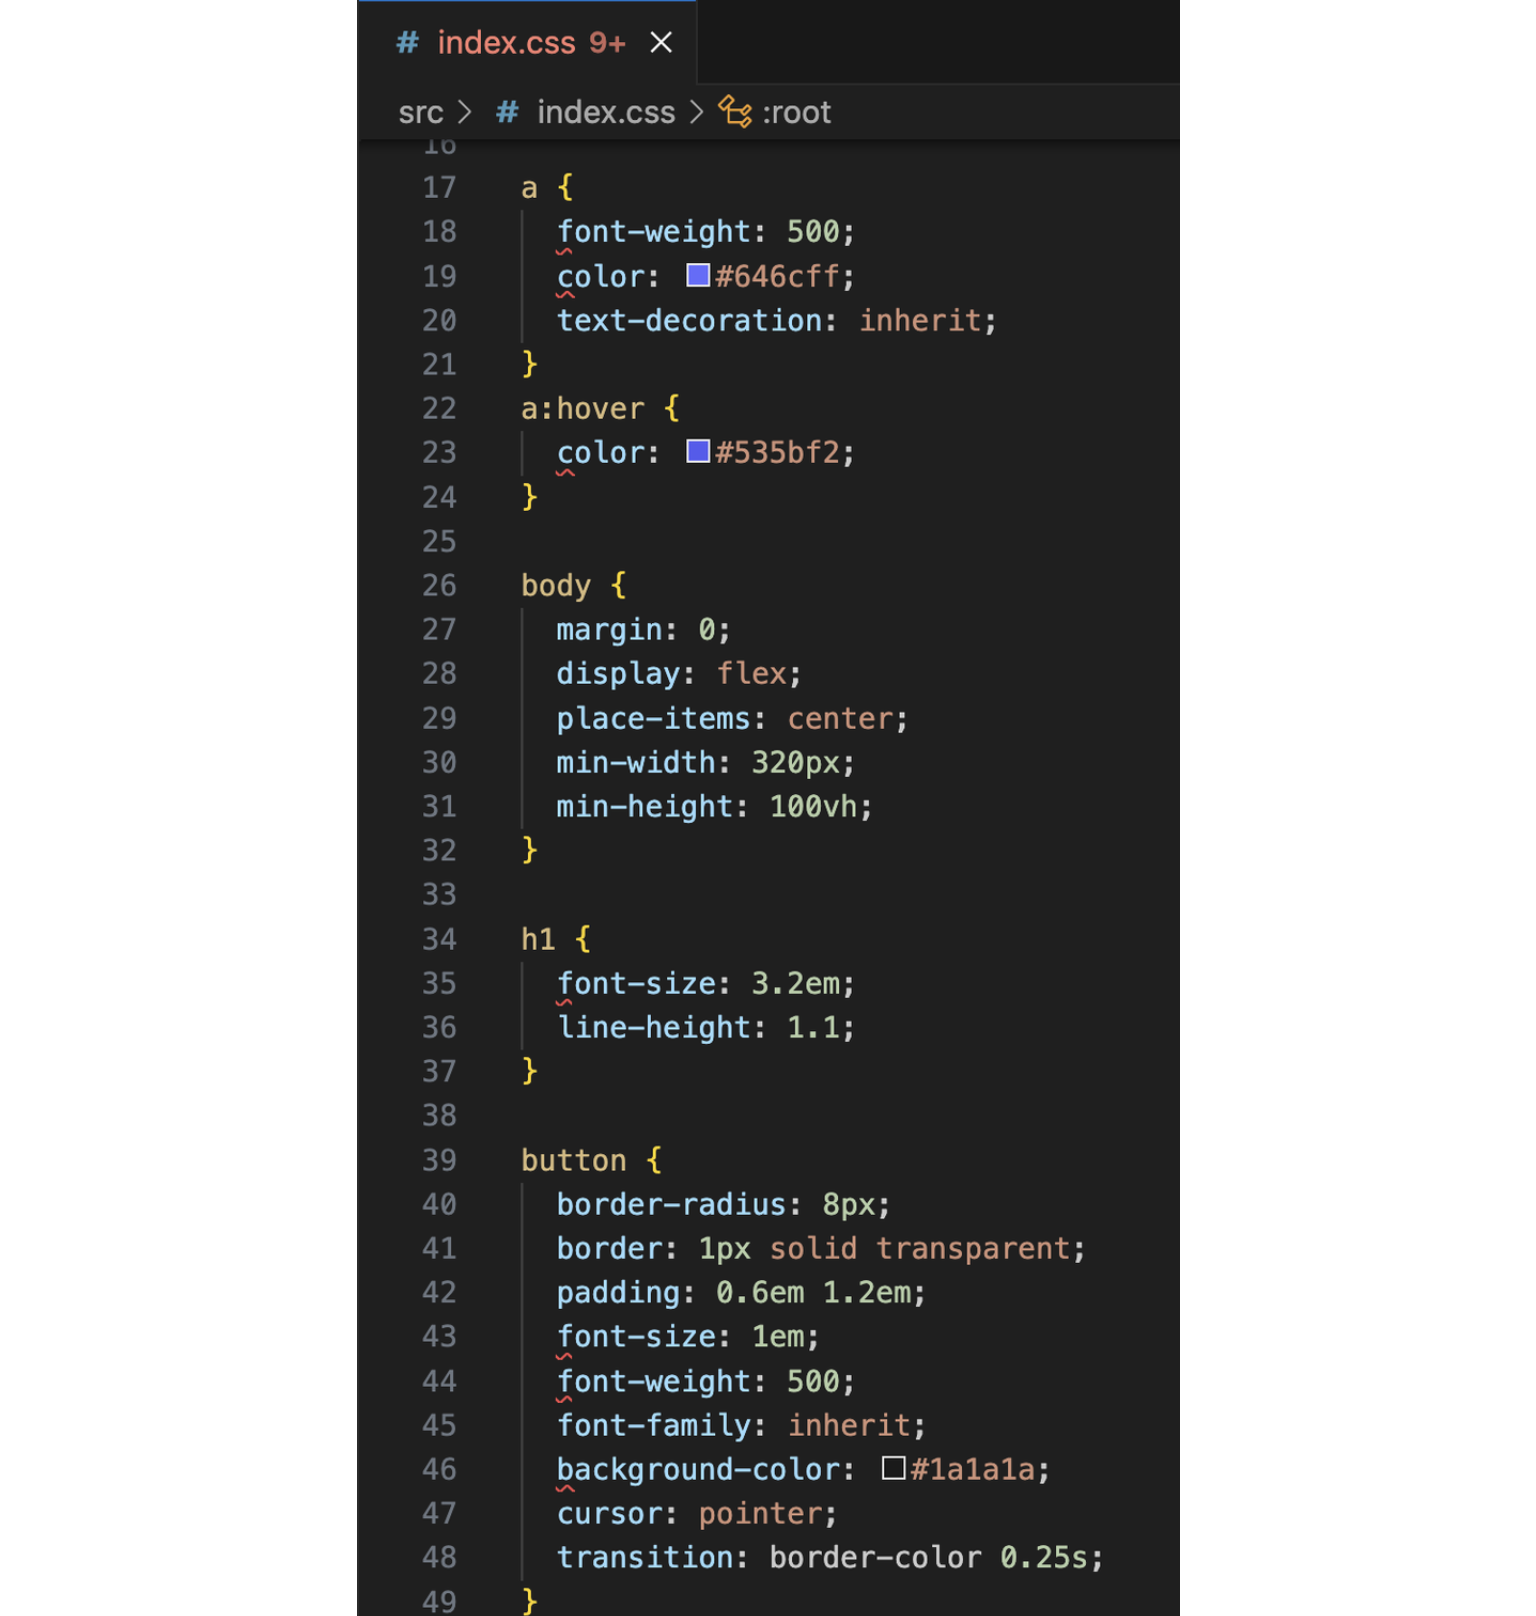Click the 'body' selector on line 26
1536x1616 pixels.
click(x=556, y=586)
